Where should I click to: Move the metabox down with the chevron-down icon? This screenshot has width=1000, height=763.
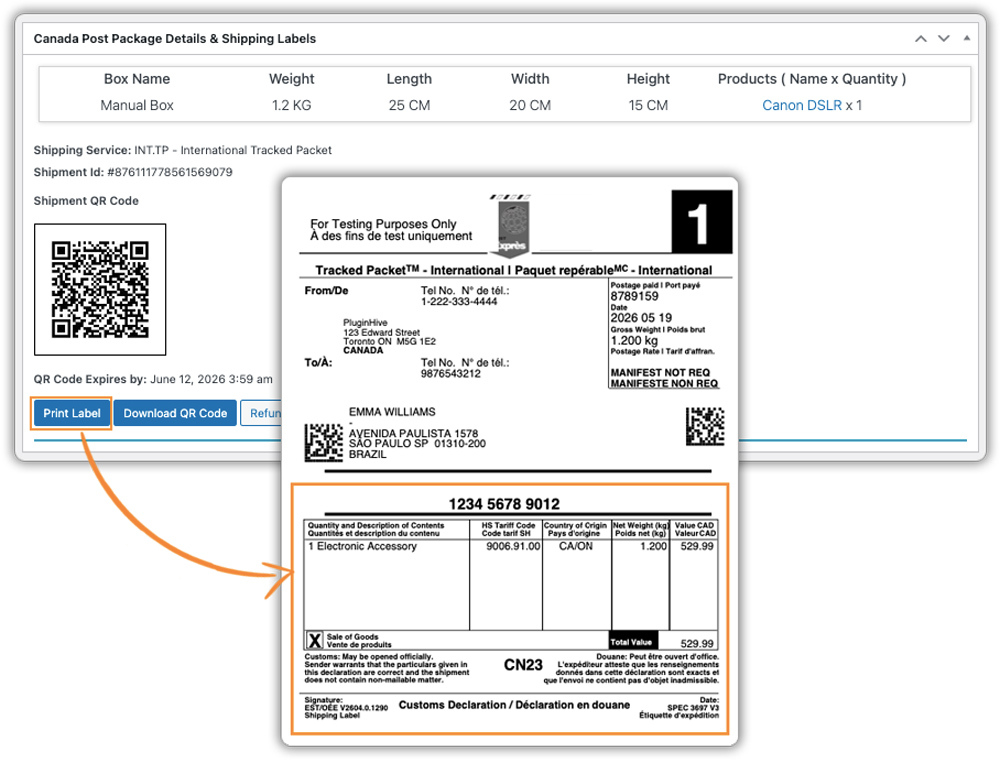click(943, 39)
